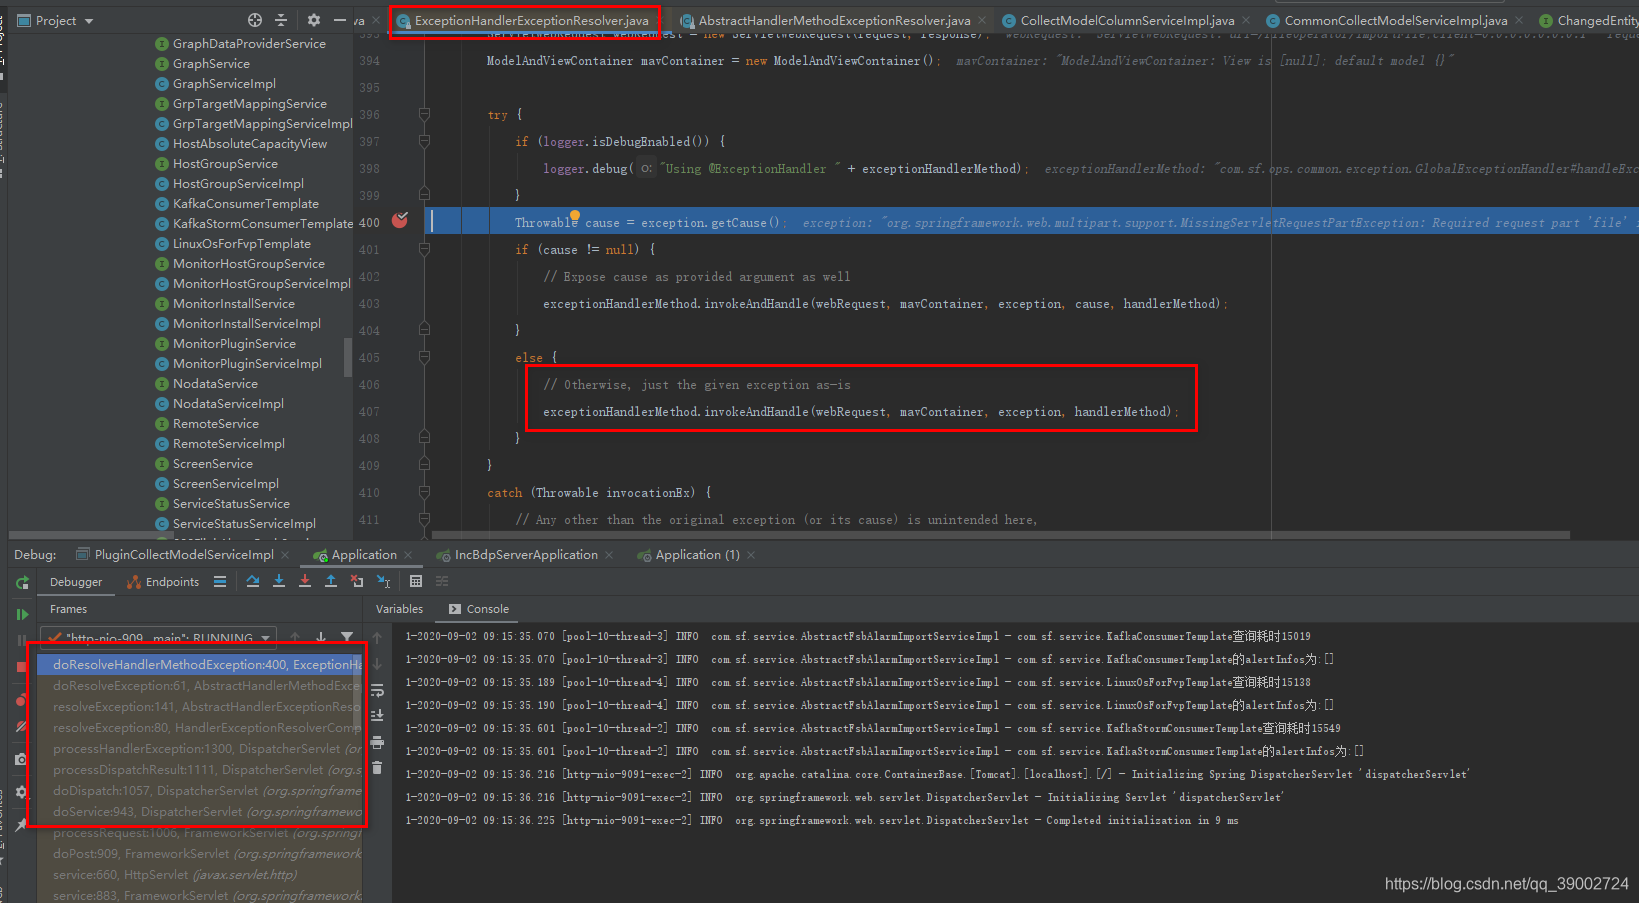1639x903 pixels.
Task: Collapse the else block at line 405
Action: [x=424, y=357]
